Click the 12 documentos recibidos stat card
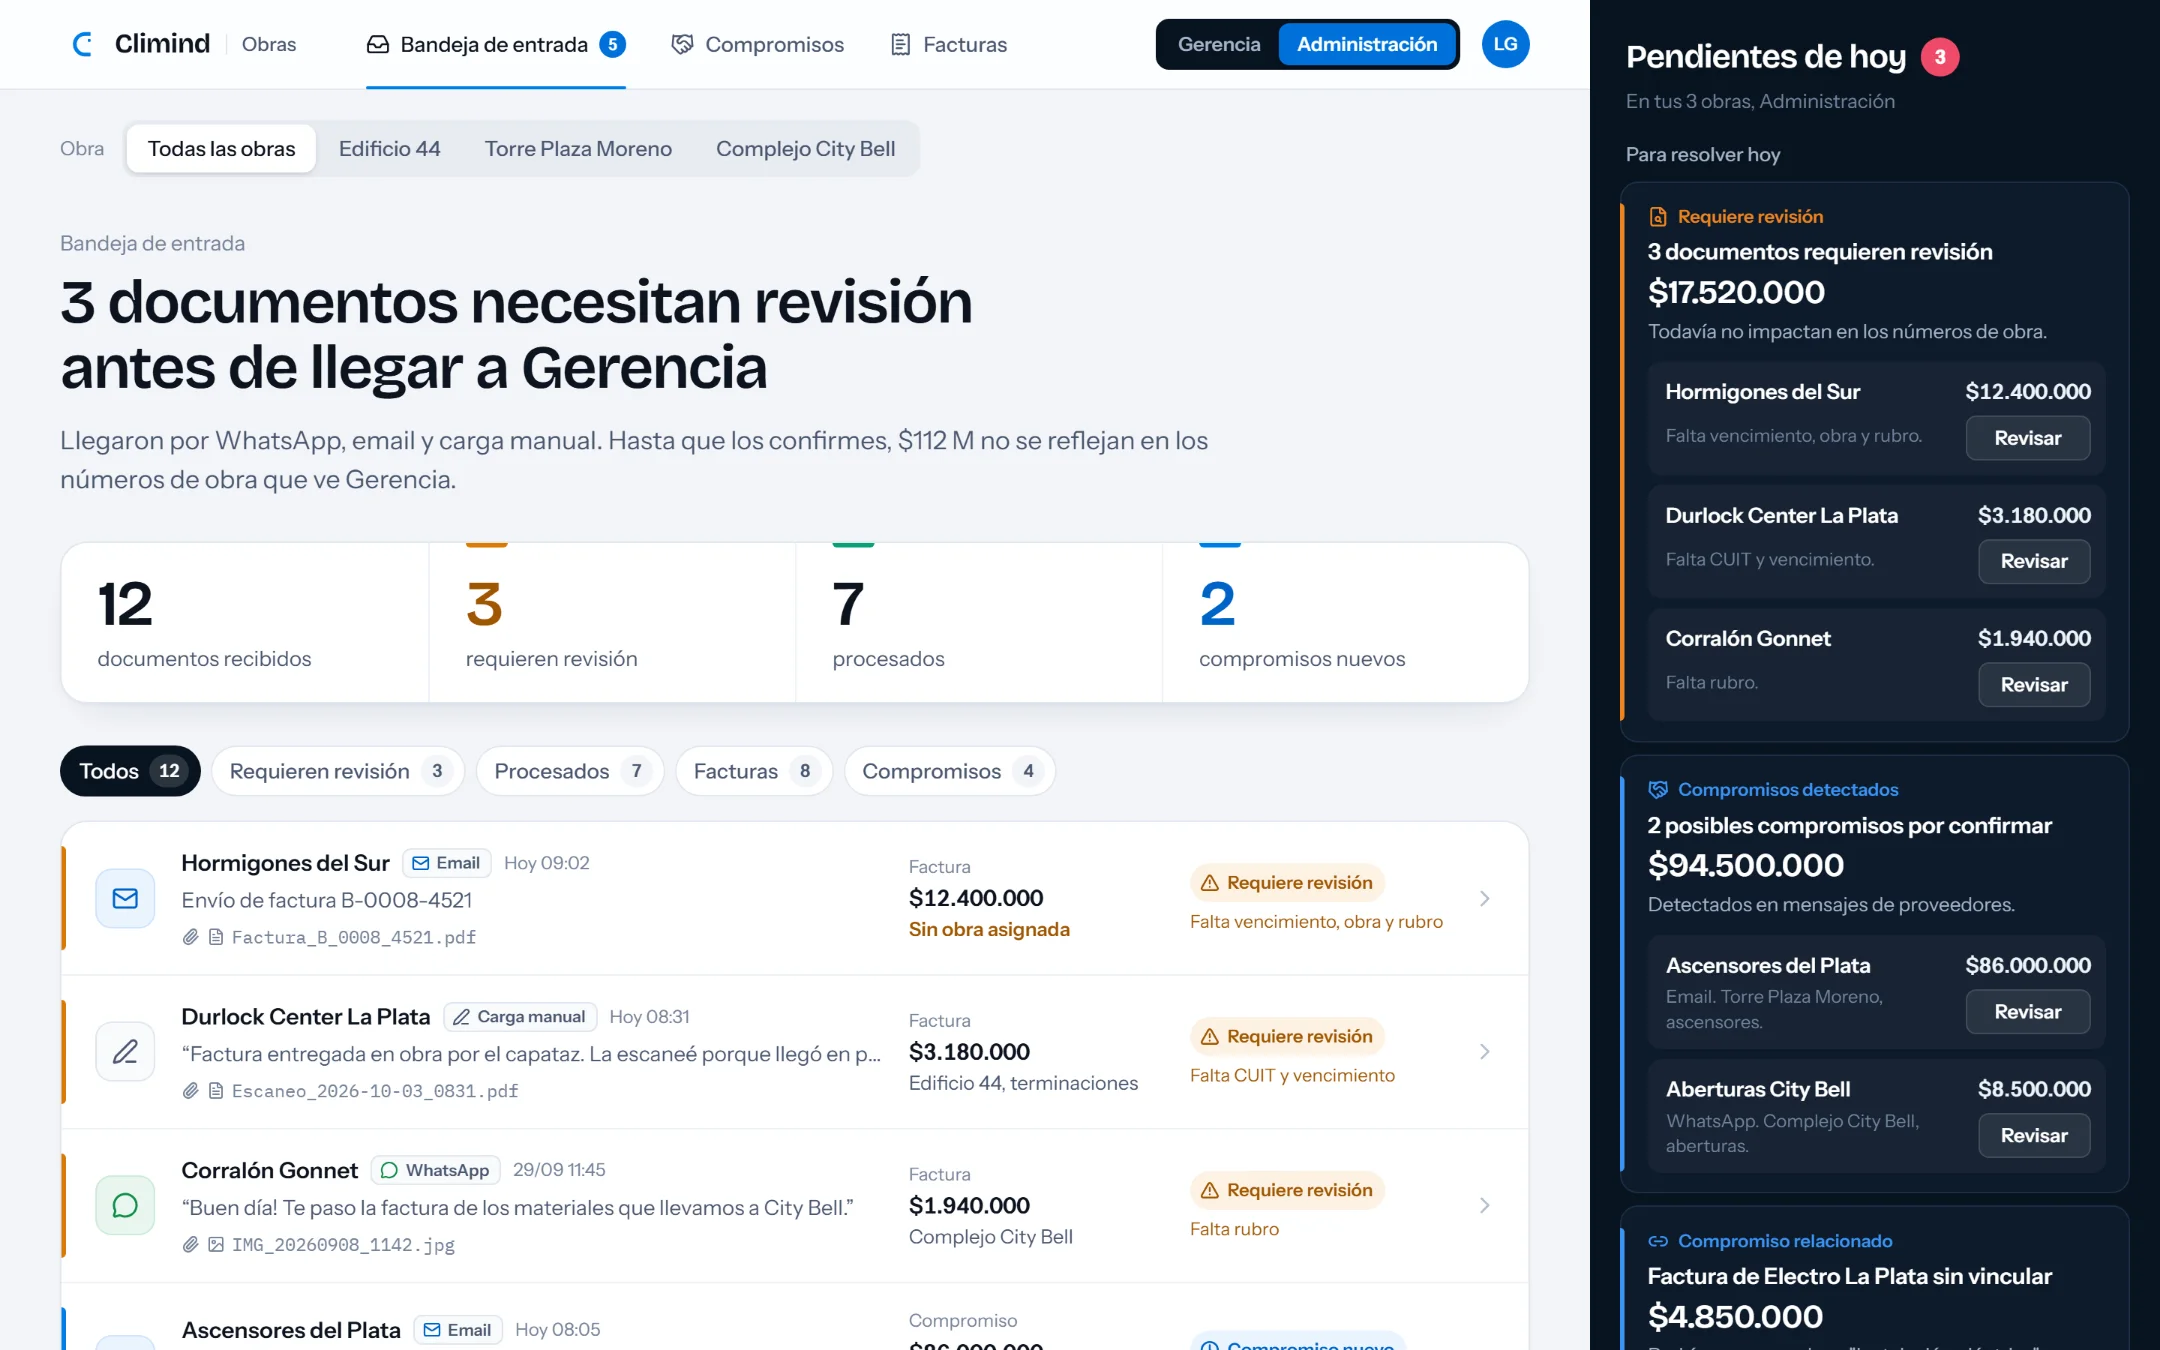Viewport: 2160px width, 1350px height. point(245,622)
